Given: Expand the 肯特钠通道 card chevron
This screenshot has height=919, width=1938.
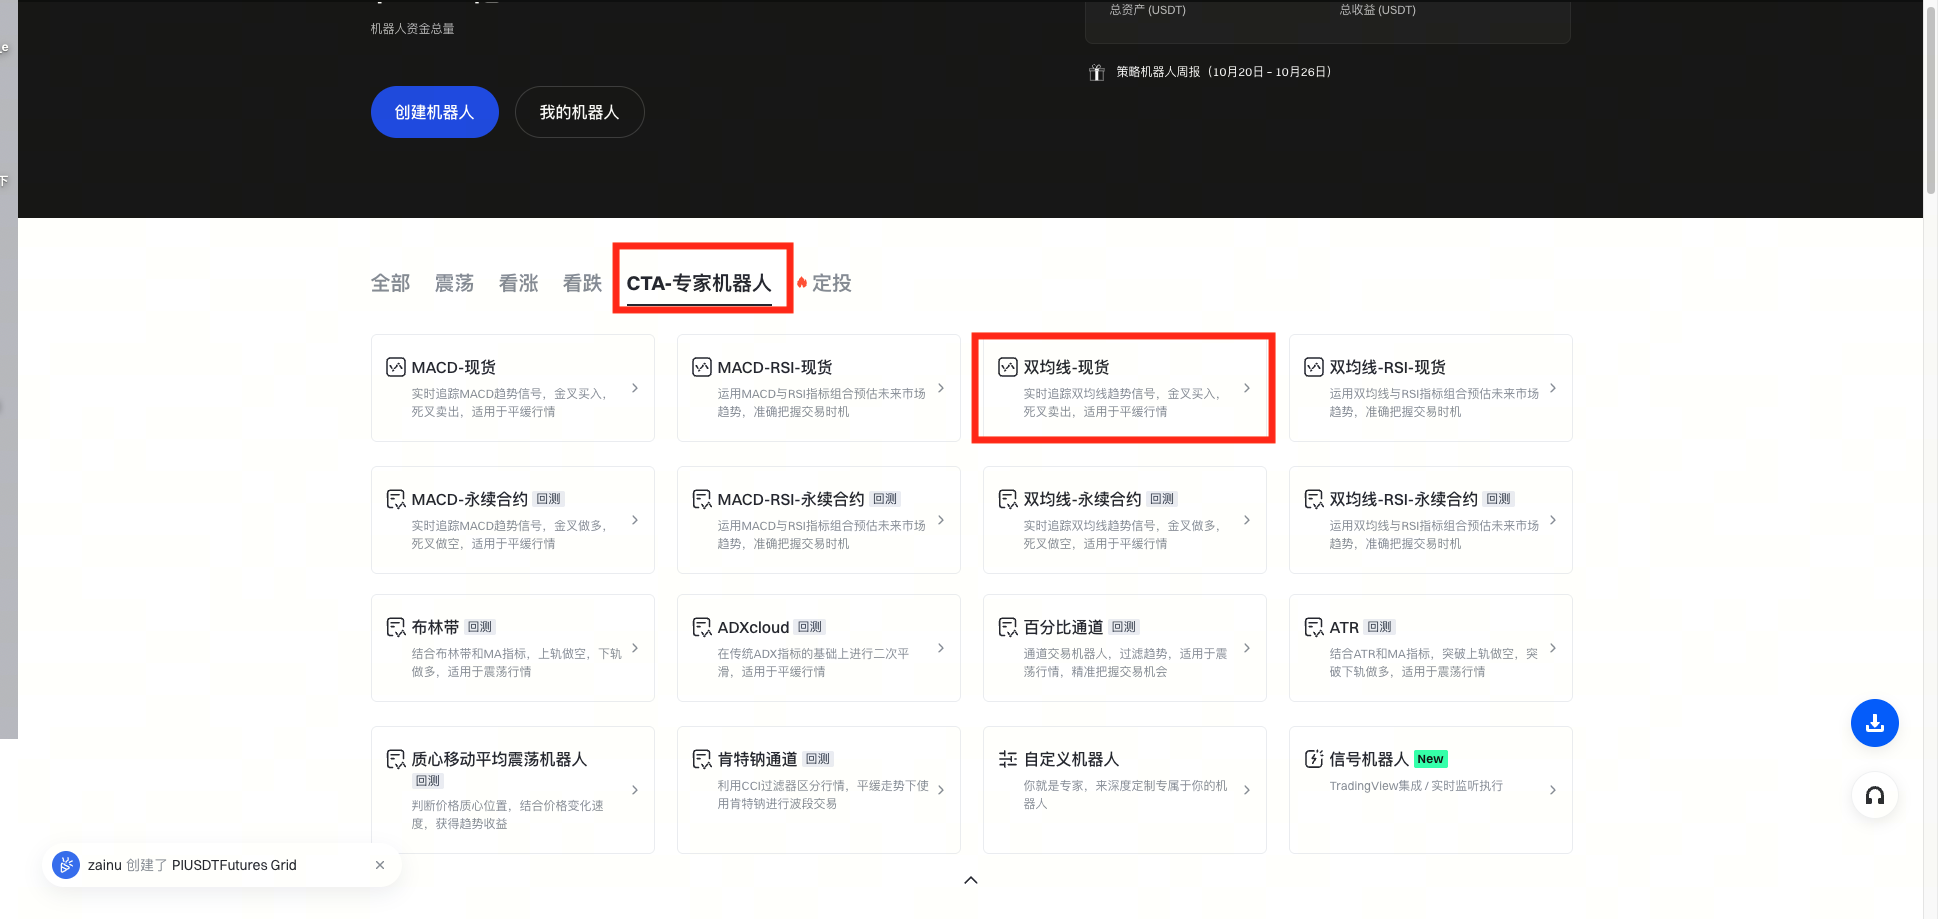Looking at the screenshot, I should coord(940,790).
